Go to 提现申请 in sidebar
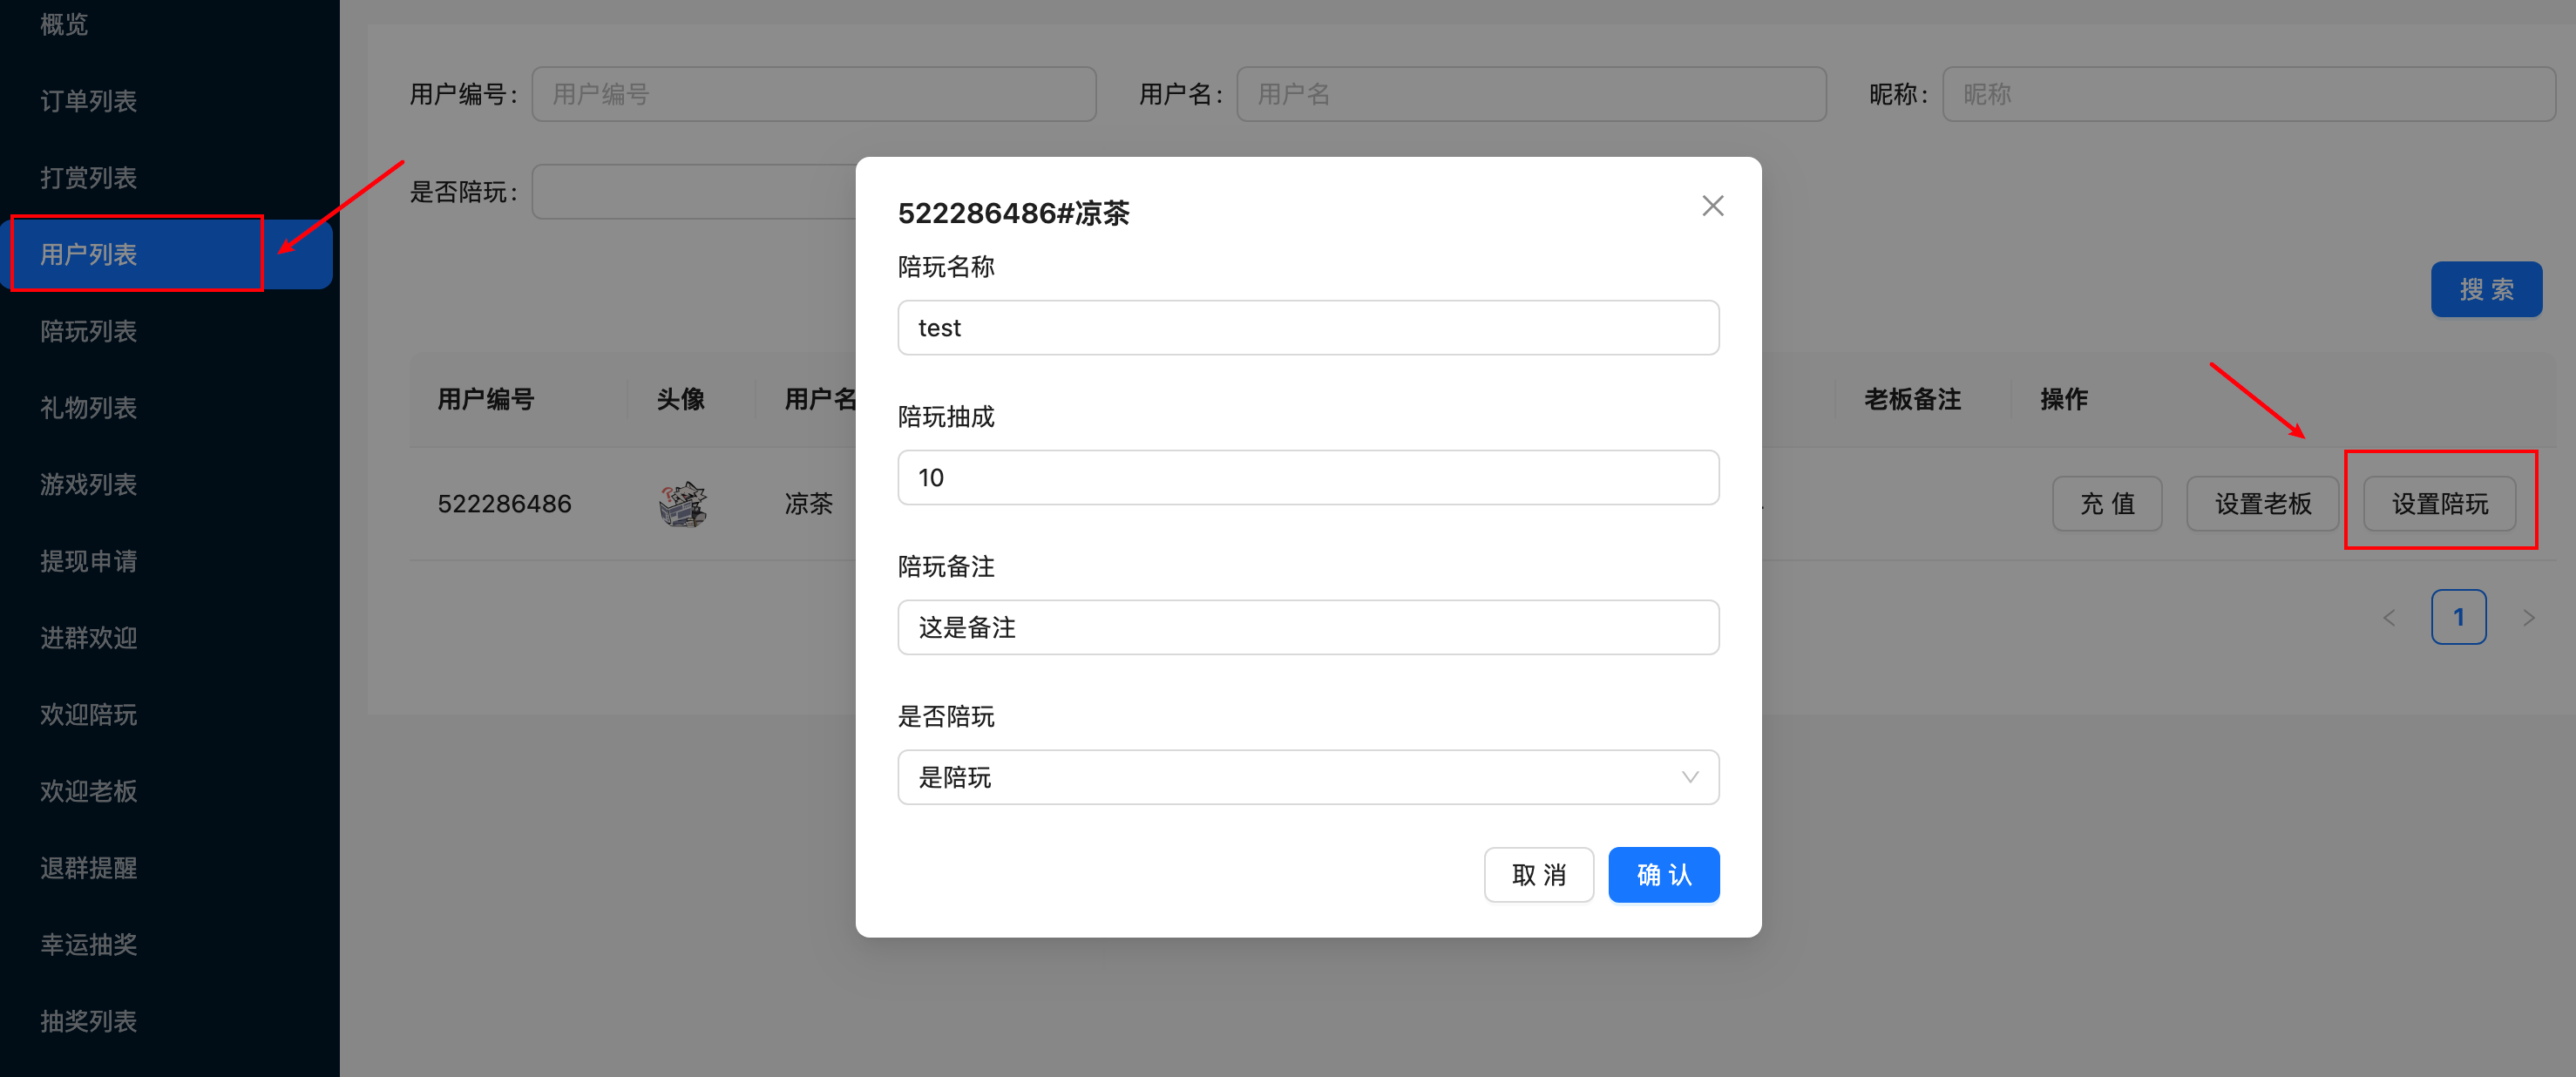Image resolution: width=2576 pixels, height=1077 pixels. coord(89,561)
